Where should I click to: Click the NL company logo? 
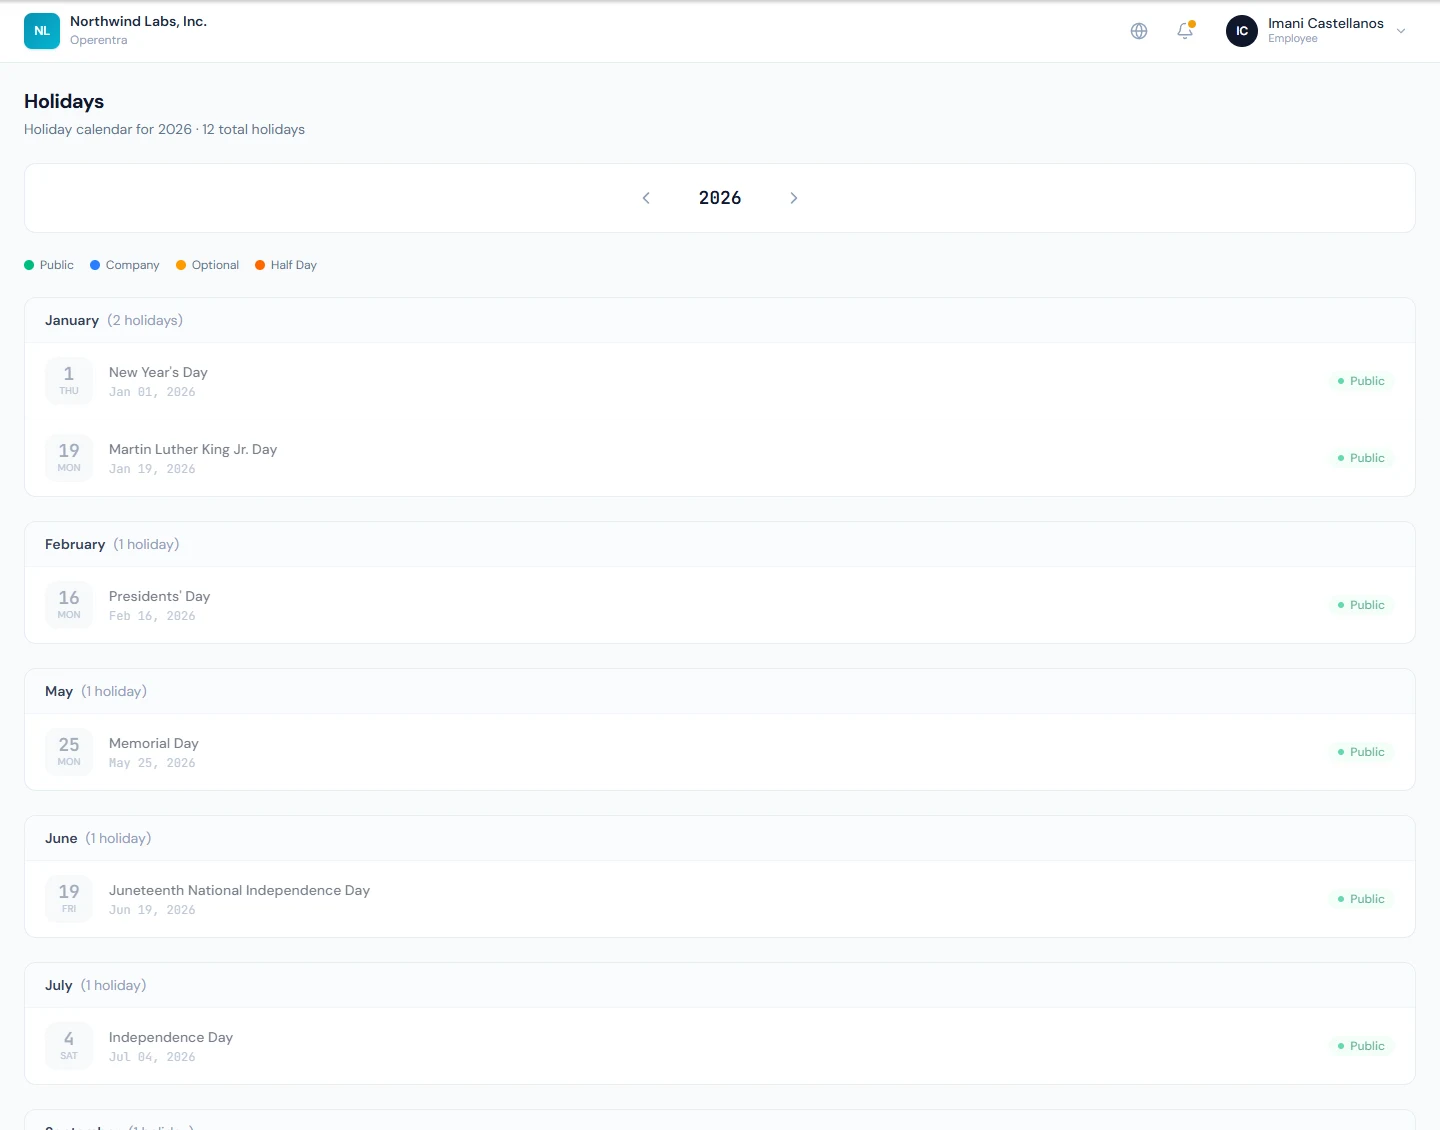coord(42,31)
